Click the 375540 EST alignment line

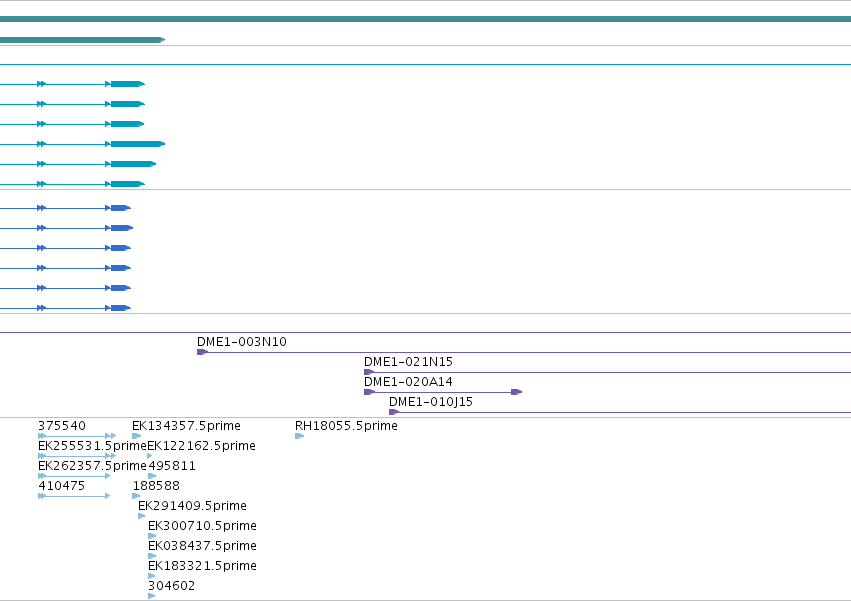pos(77,436)
